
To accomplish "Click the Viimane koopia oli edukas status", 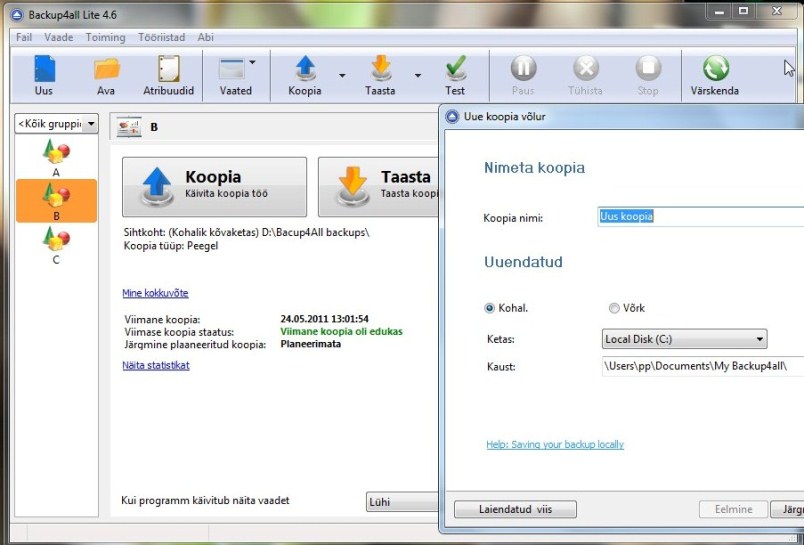I will tap(341, 331).
